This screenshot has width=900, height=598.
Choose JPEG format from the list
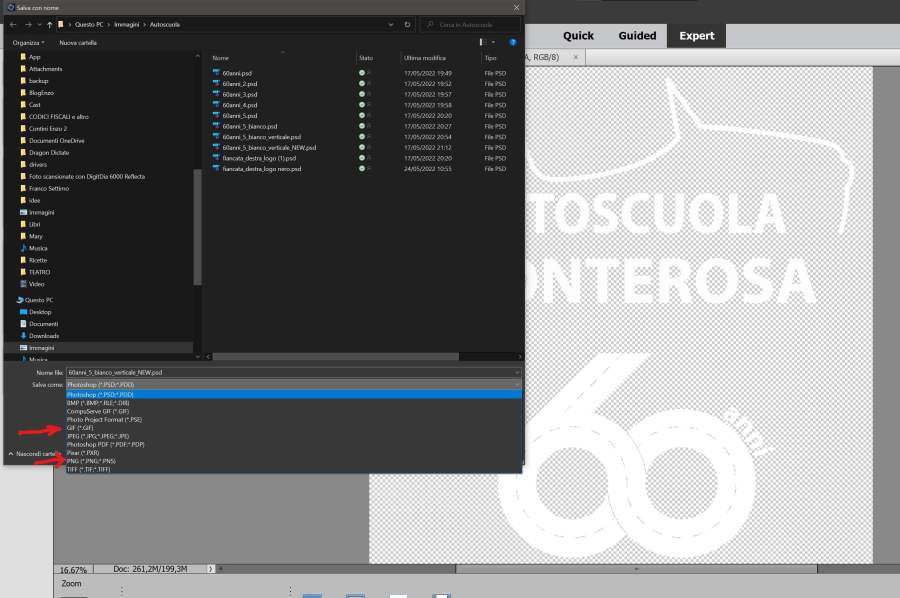click(97, 436)
